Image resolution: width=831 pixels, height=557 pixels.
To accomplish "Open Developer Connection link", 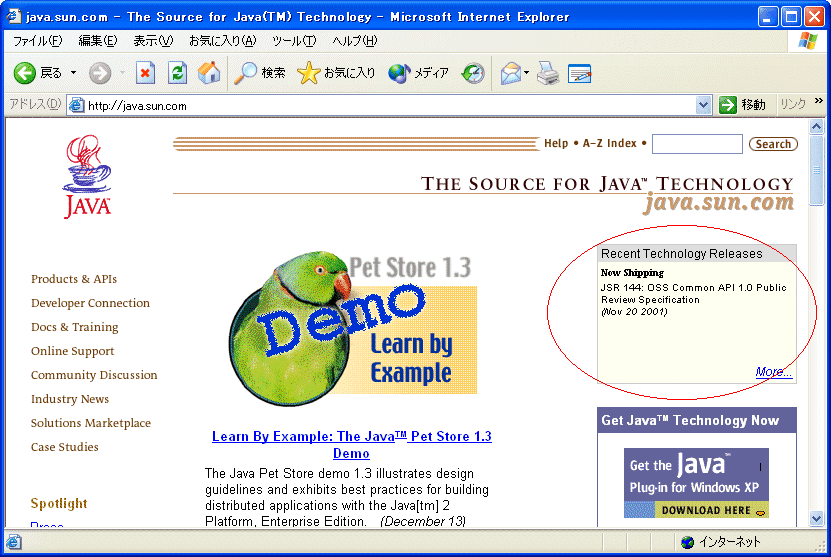I will [90, 303].
